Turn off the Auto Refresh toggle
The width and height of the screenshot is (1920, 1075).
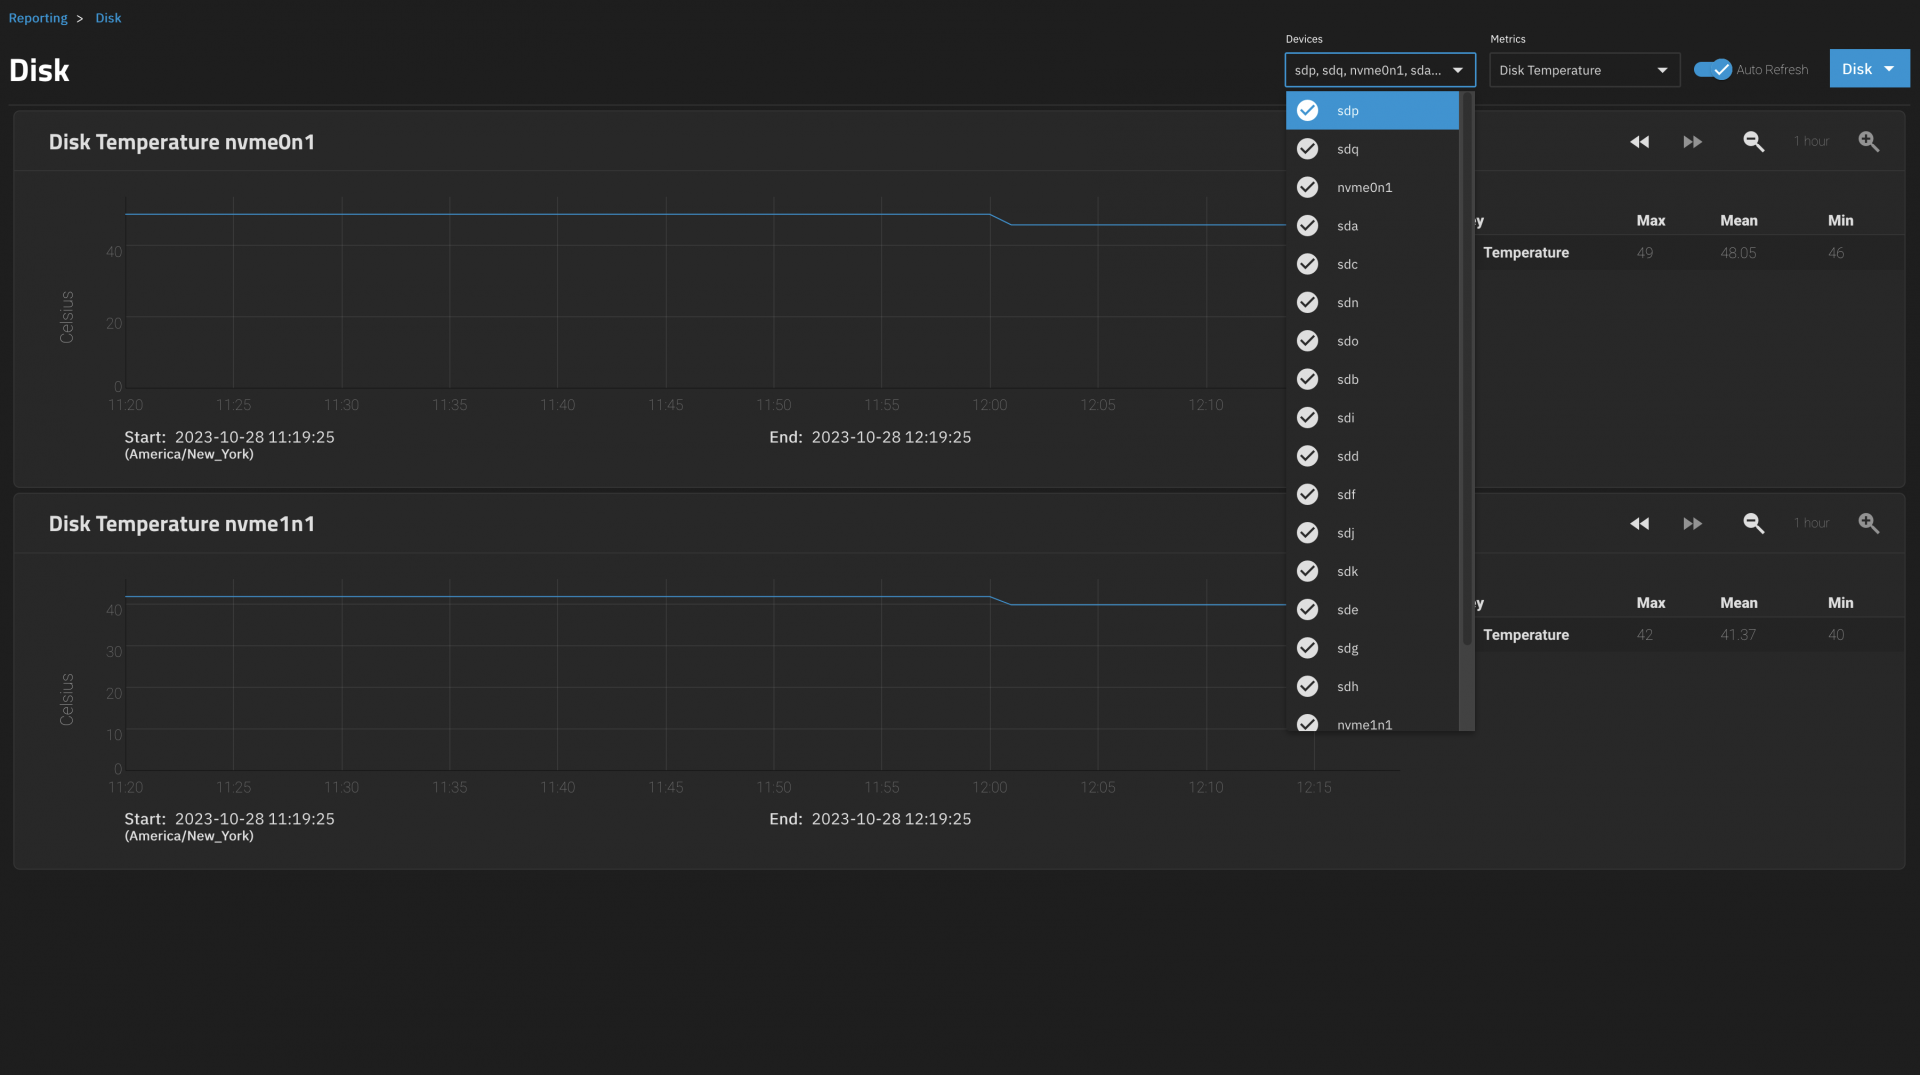(x=1712, y=70)
